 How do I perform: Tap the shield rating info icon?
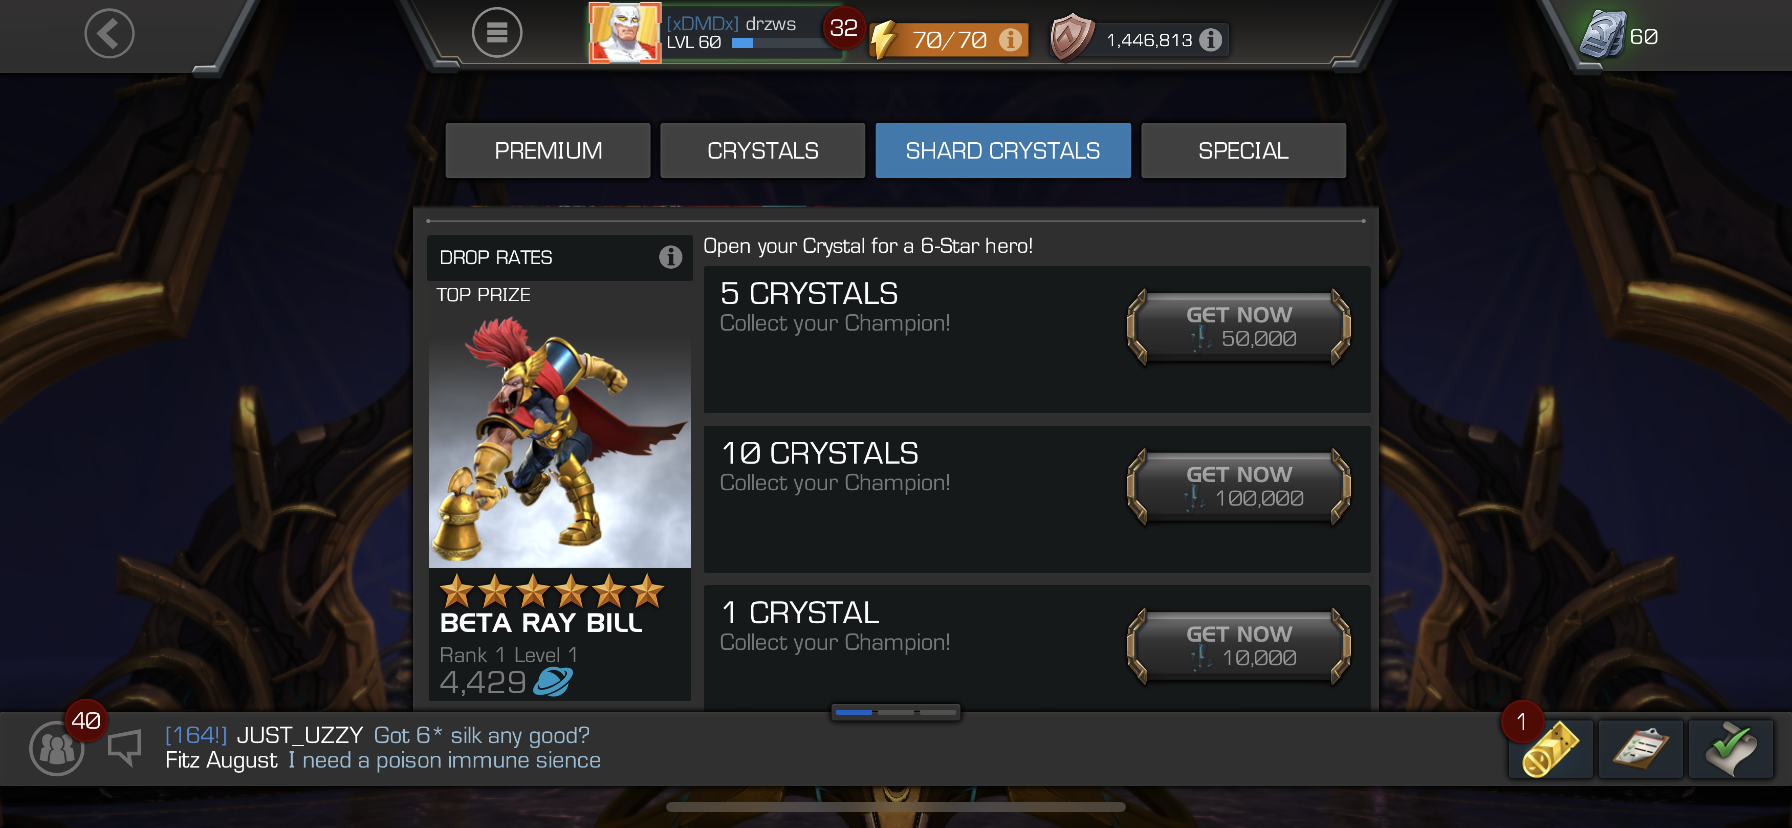[x=1211, y=39]
